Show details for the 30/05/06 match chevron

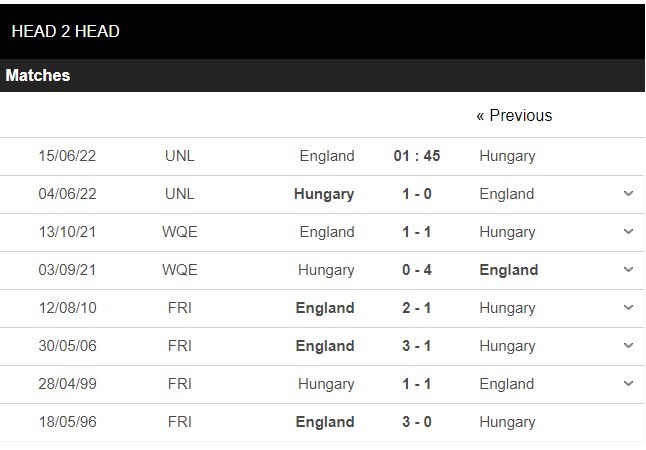[x=628, y=346]
